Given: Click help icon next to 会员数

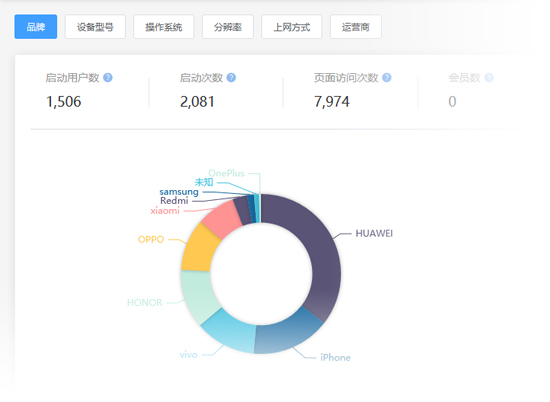Looking at the screenshot, I should pos(489,78).
